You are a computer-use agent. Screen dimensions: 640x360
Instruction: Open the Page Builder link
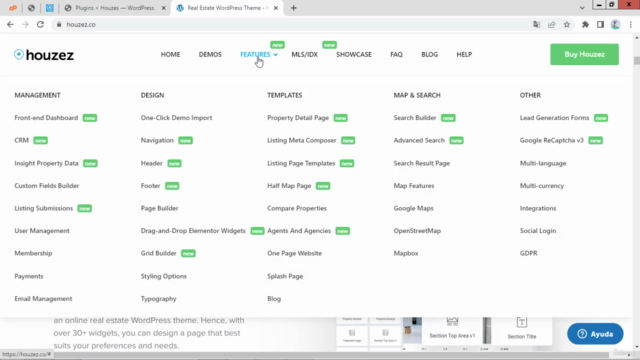coord(160,208)
